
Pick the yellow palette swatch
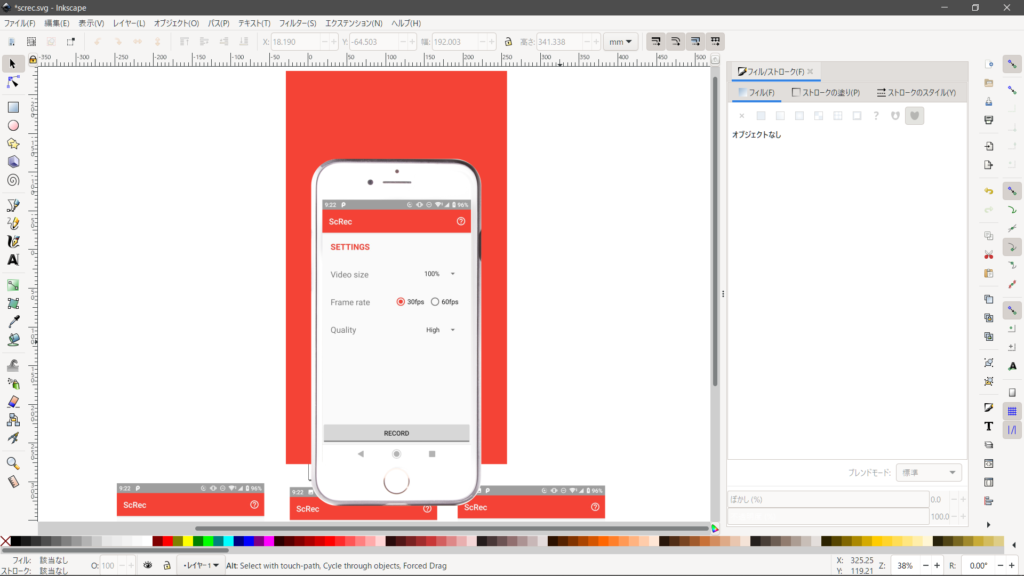[188, 541]
